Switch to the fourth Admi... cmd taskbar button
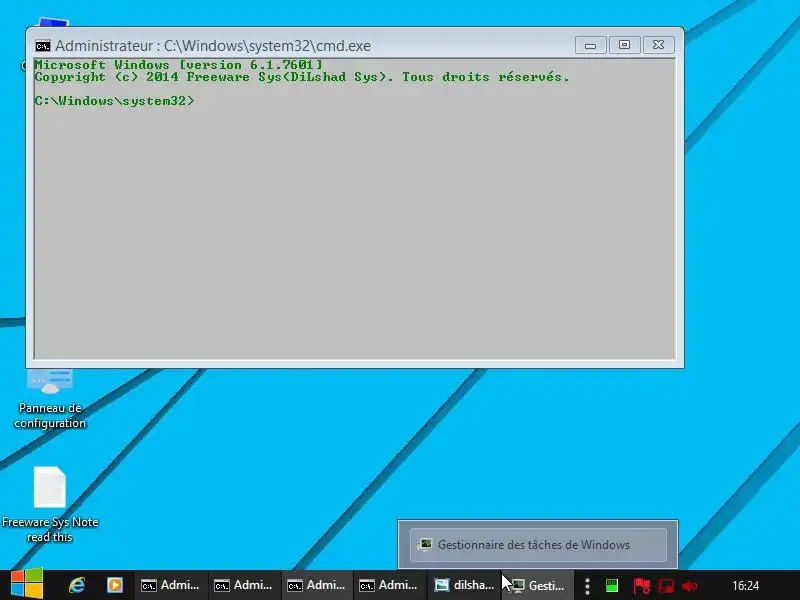This screenshot has height=600, width=800. (389, 585)
